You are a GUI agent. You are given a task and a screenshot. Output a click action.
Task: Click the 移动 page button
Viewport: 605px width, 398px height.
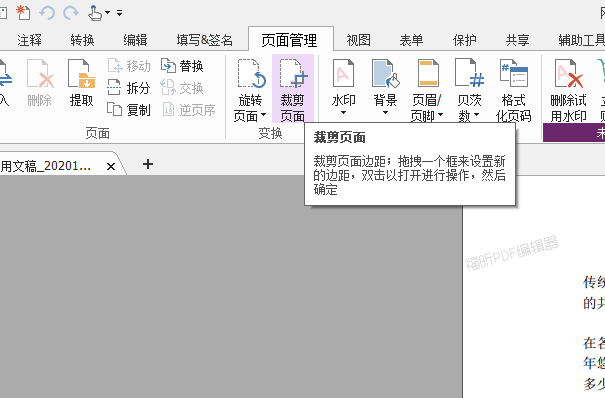coord(129,66)
